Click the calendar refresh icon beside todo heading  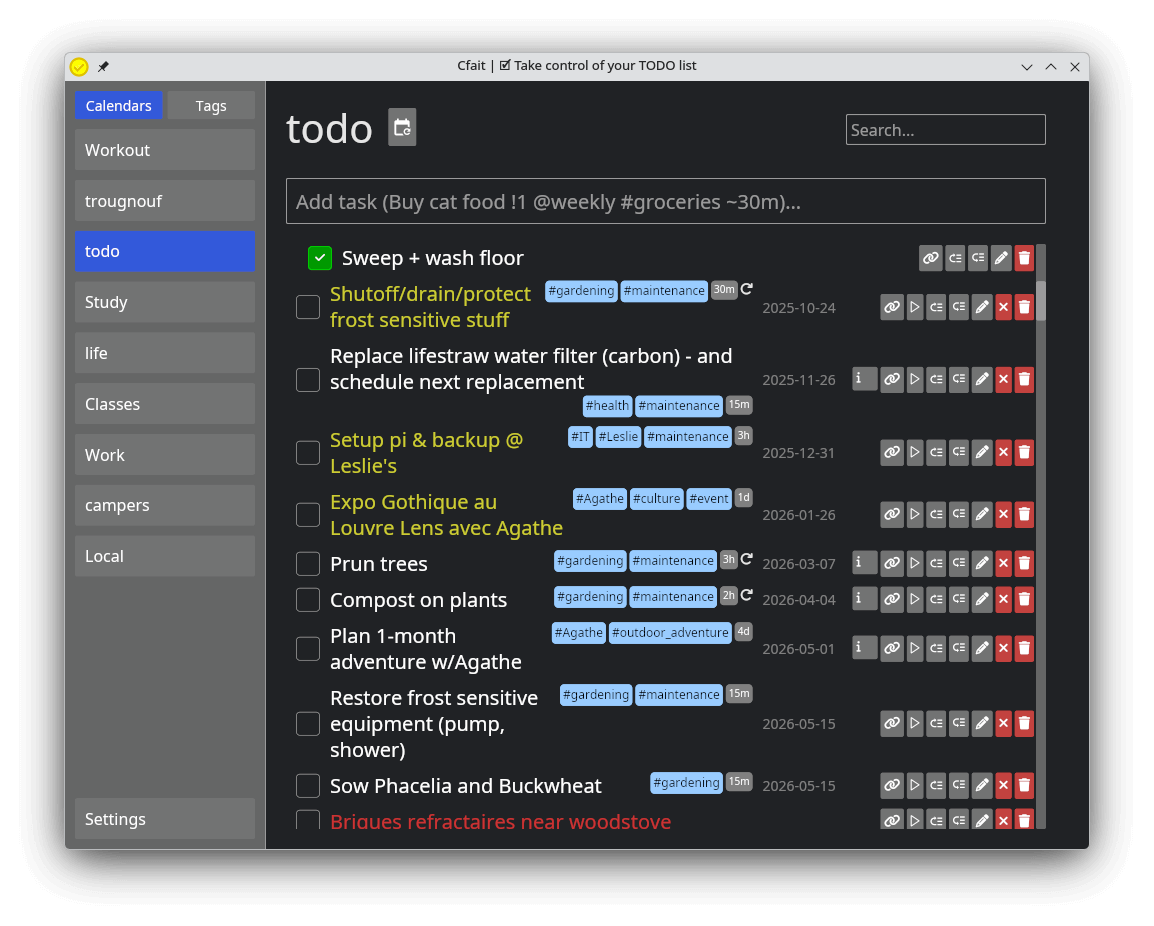pos(402,127)
